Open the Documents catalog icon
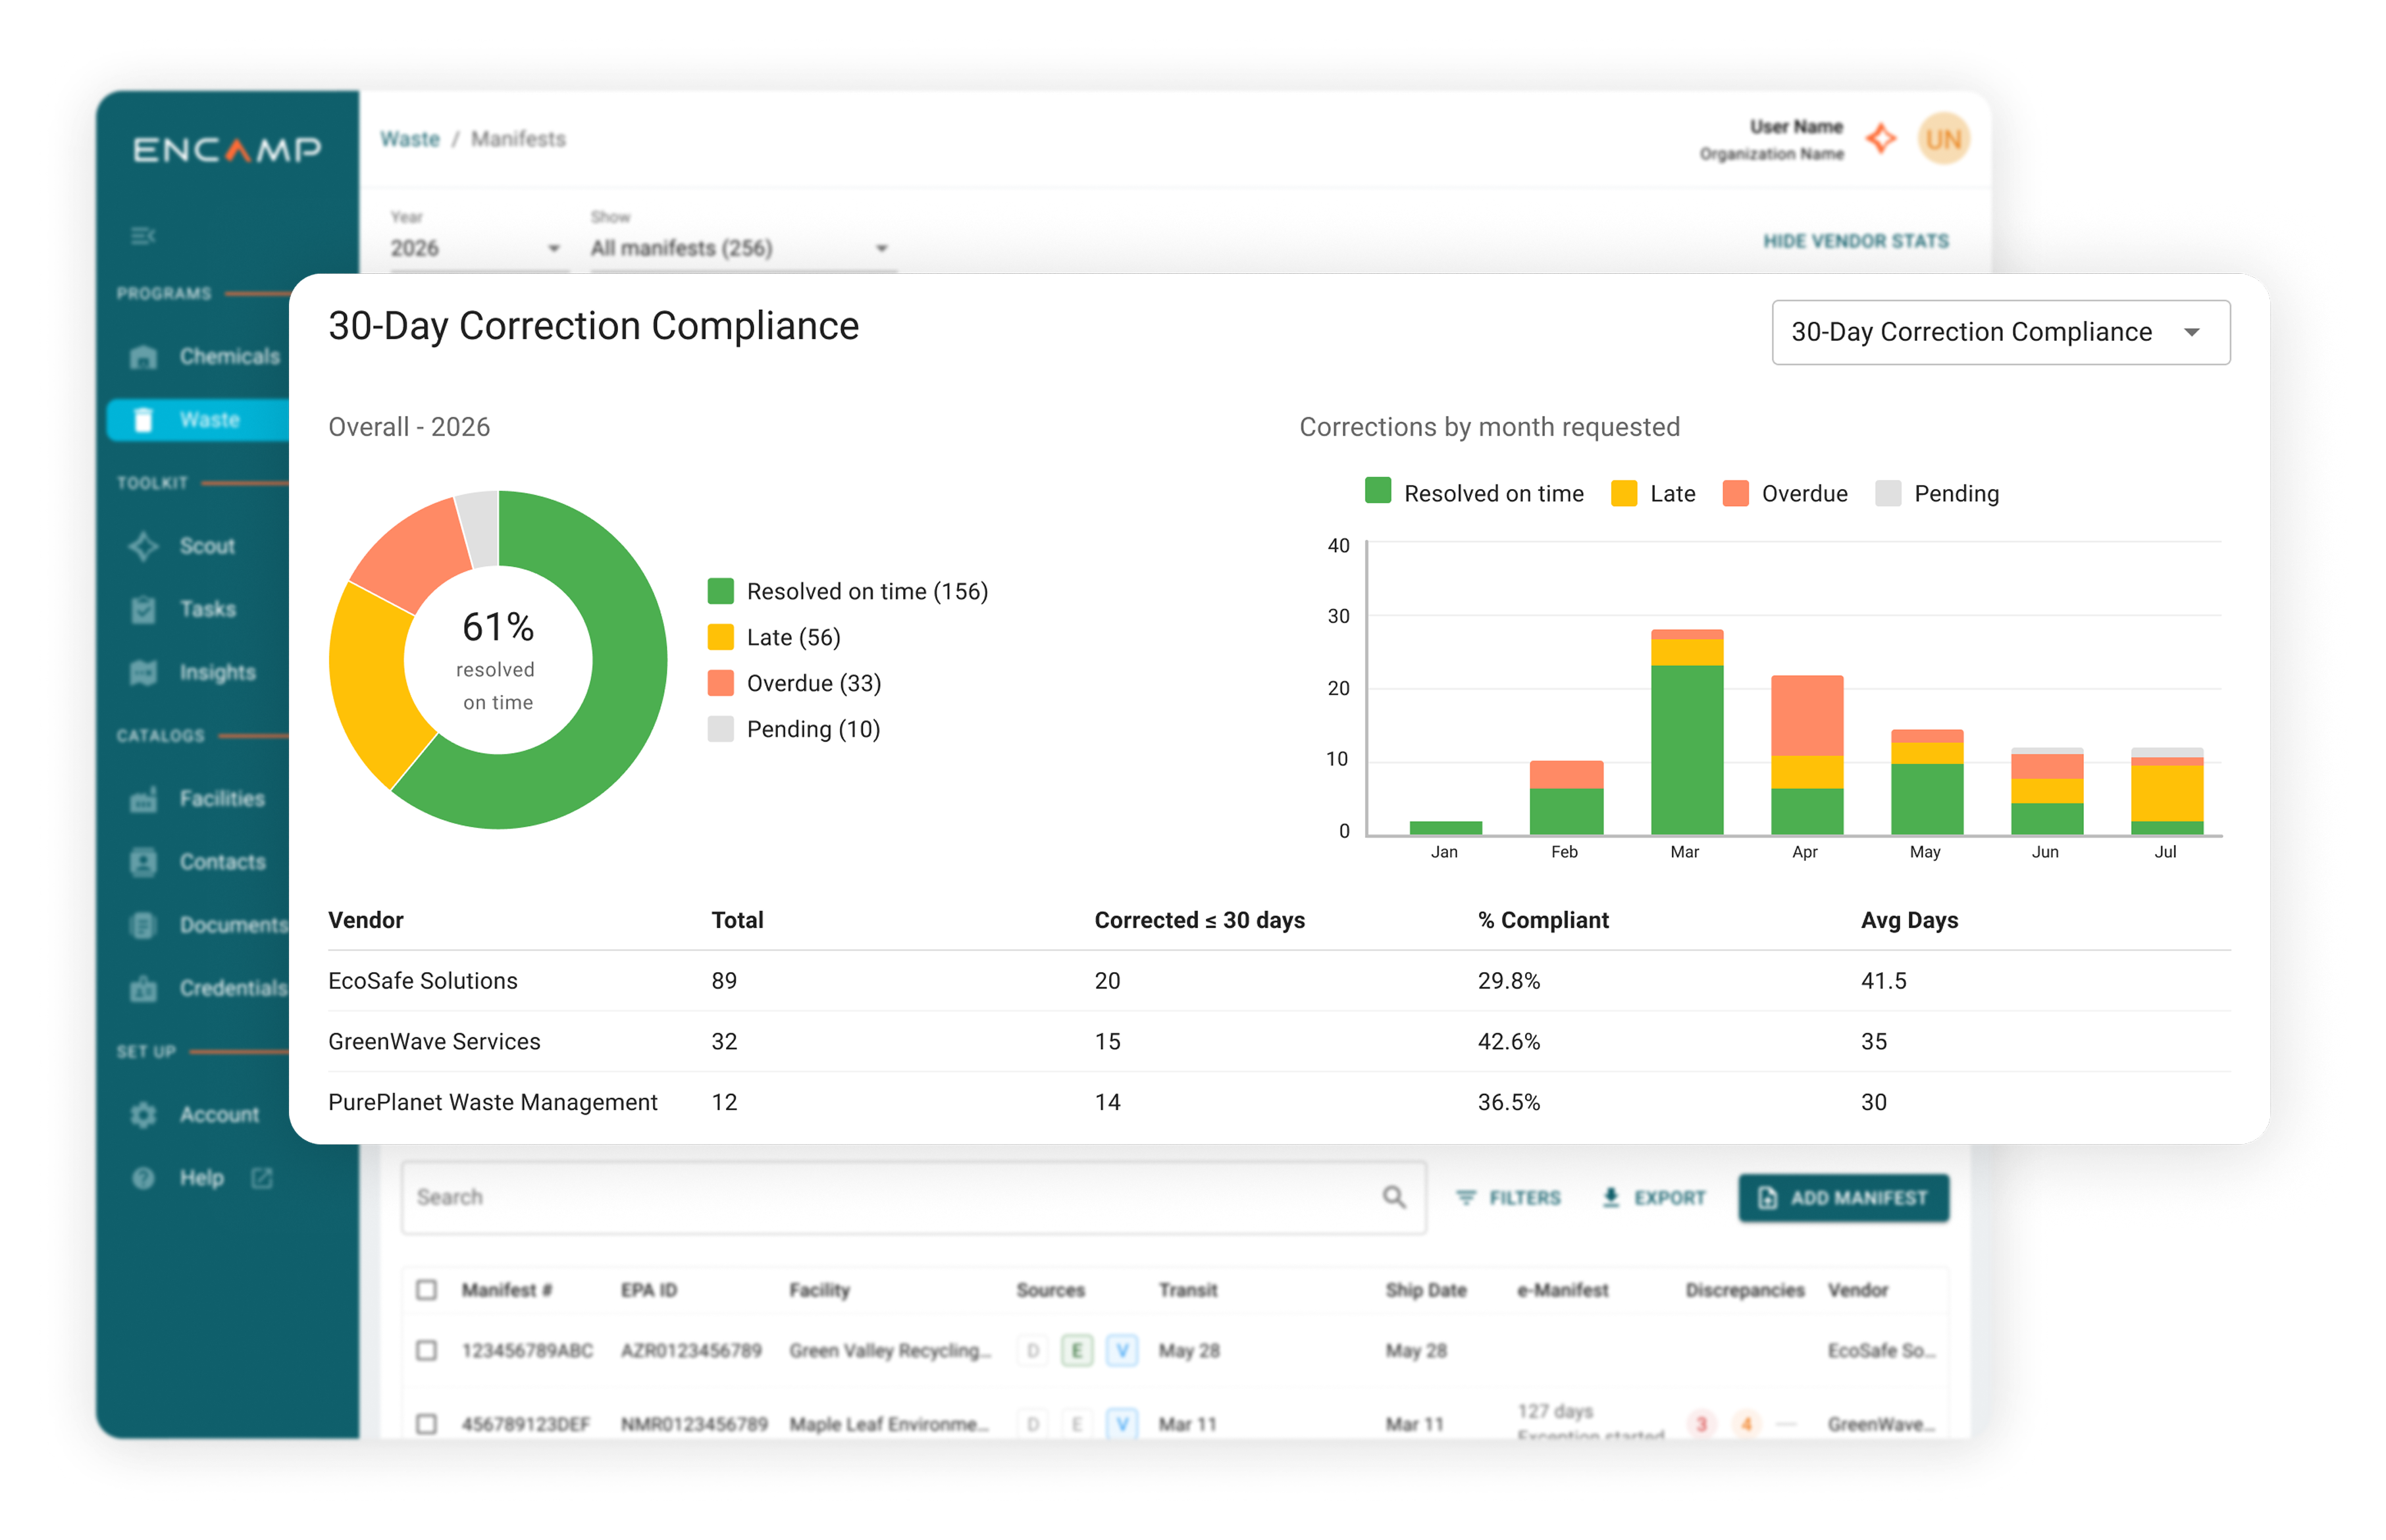Screen dimensions: 2386x1540 (143, 925)
